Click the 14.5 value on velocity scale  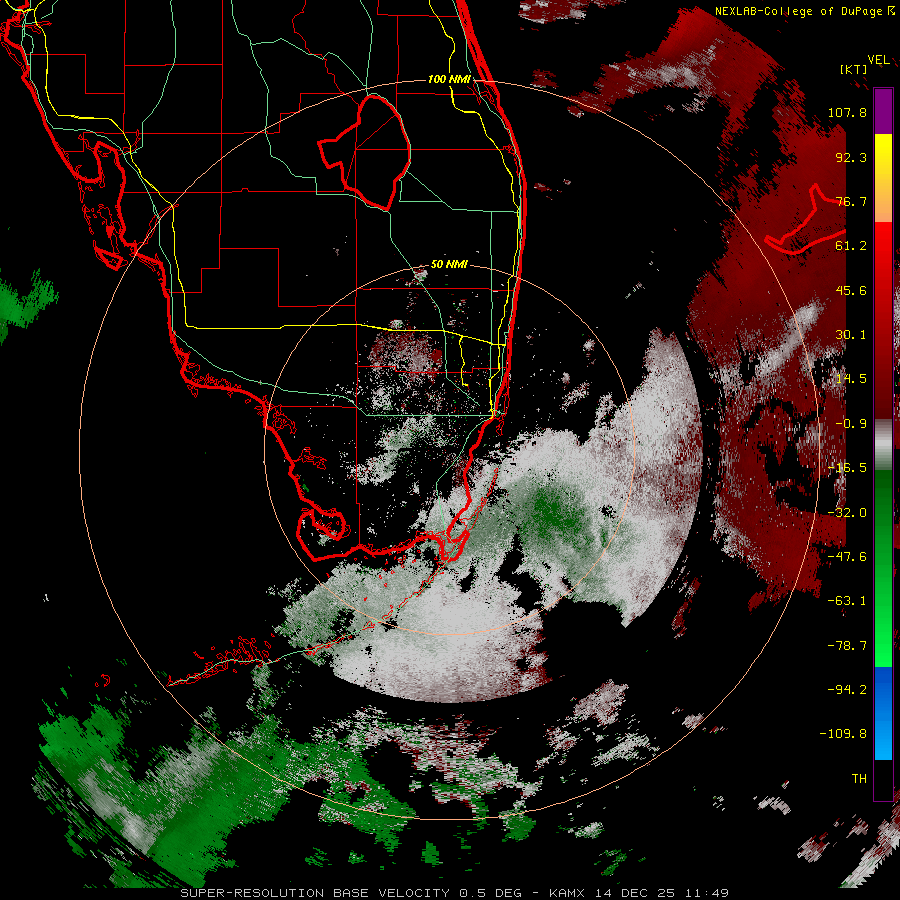tap(851, 379)
